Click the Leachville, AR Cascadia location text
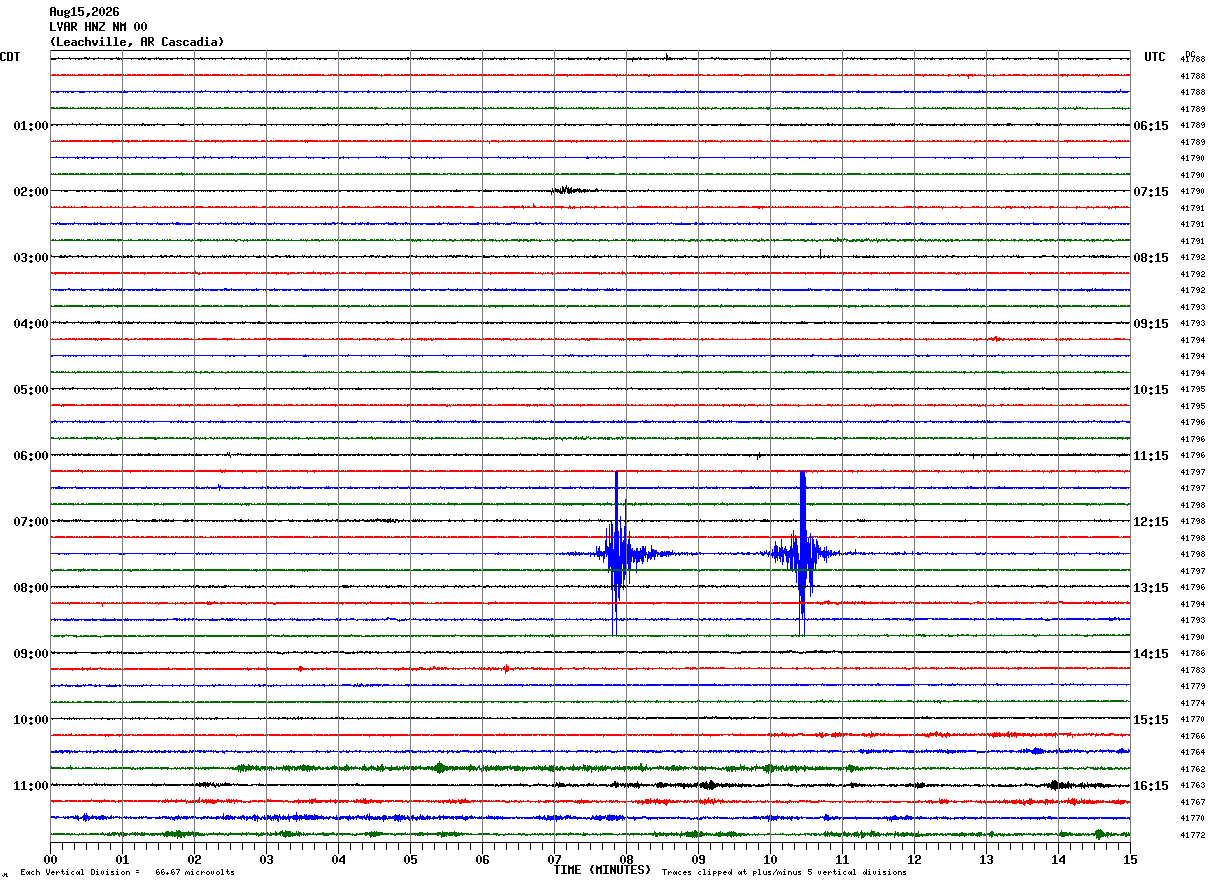Screen dimensions: 1210x886 (137, 42)
